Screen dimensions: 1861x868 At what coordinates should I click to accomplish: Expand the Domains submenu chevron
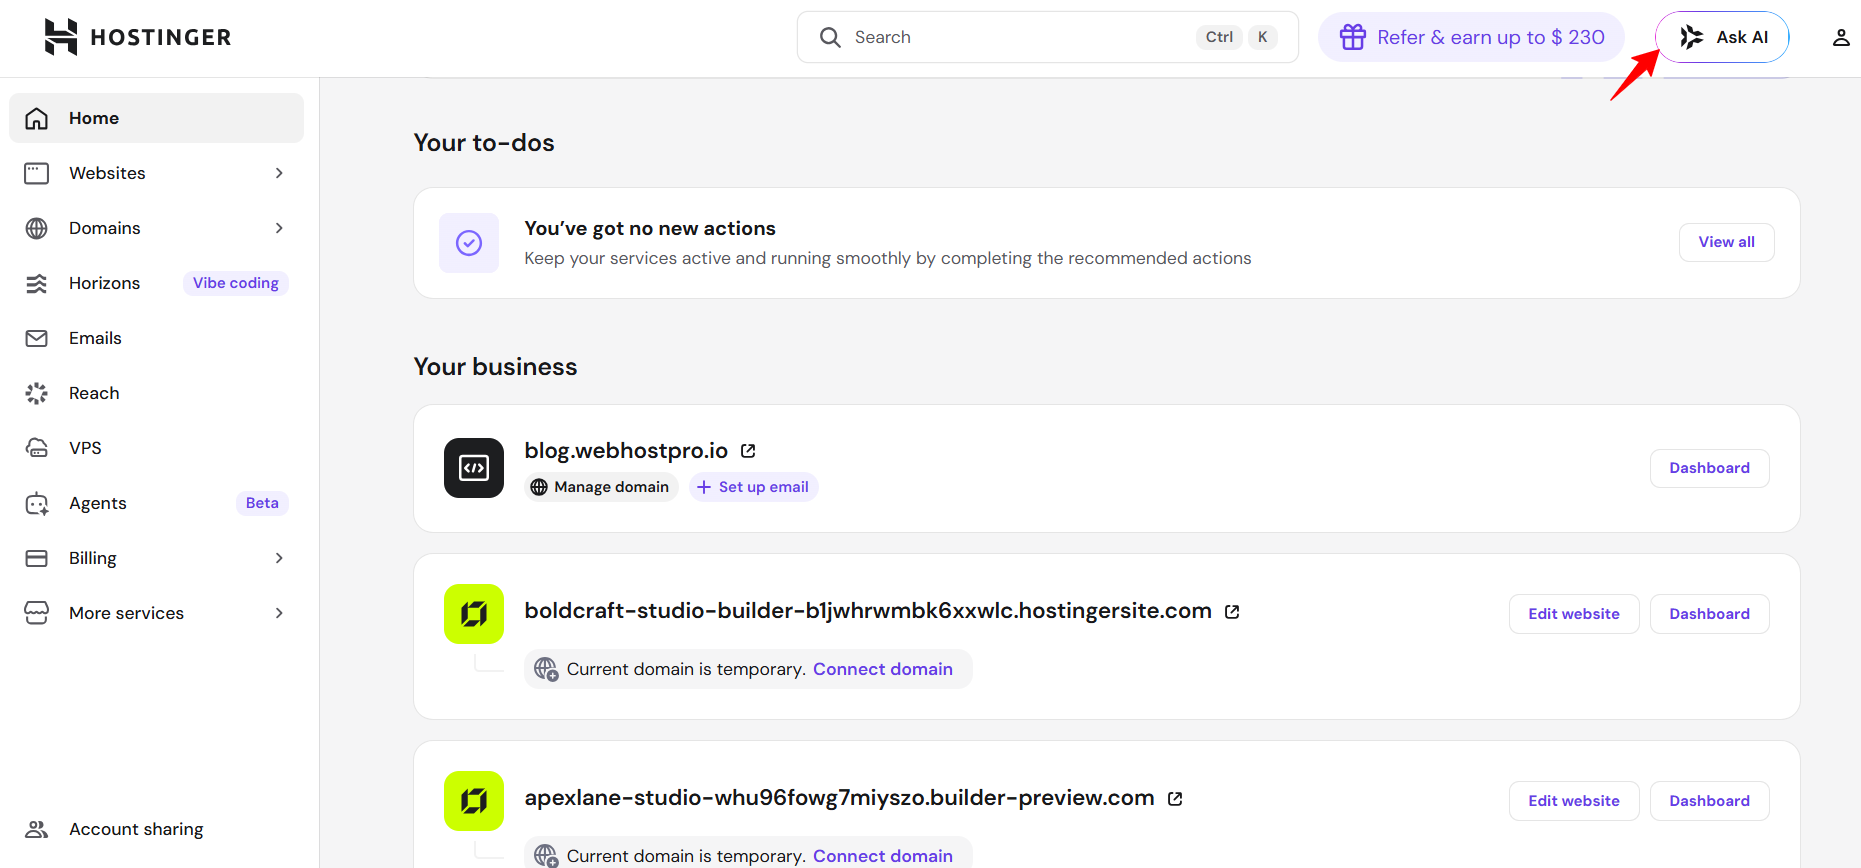(279, 228)
